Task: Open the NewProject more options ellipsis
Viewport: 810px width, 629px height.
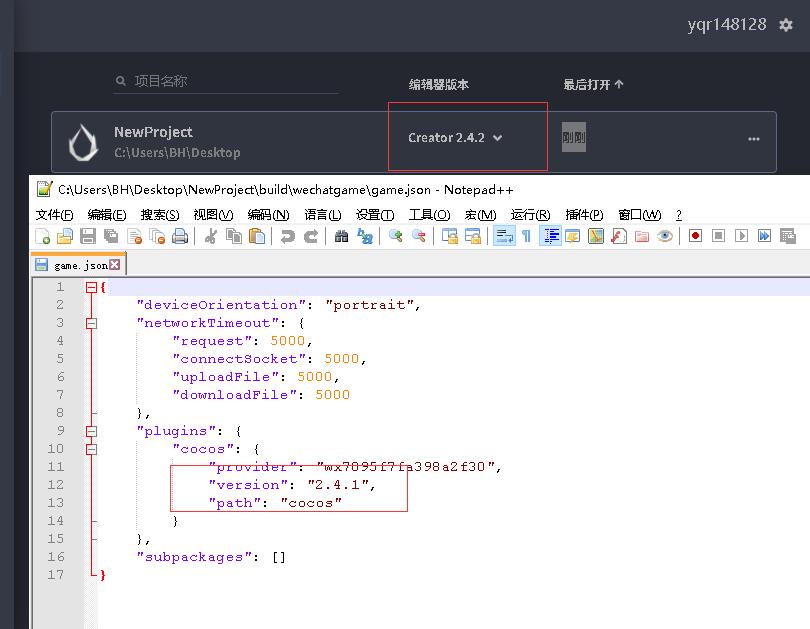Action: click(x=754, y=139)
